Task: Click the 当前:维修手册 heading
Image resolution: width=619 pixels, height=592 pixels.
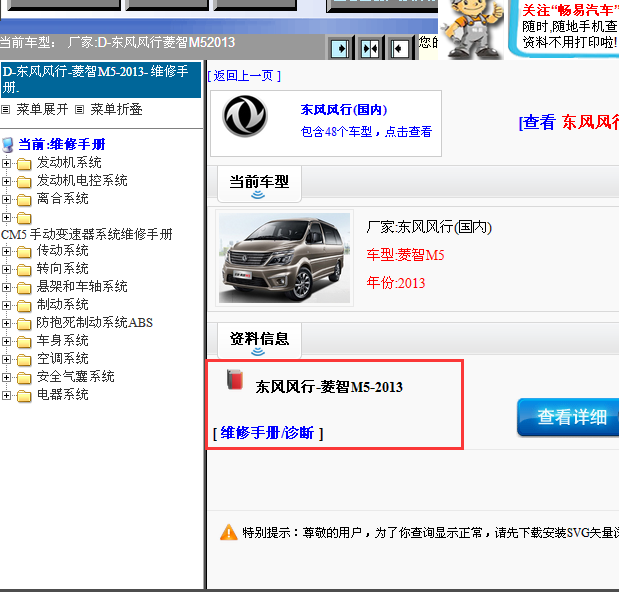Action: [x=62, y=144]
